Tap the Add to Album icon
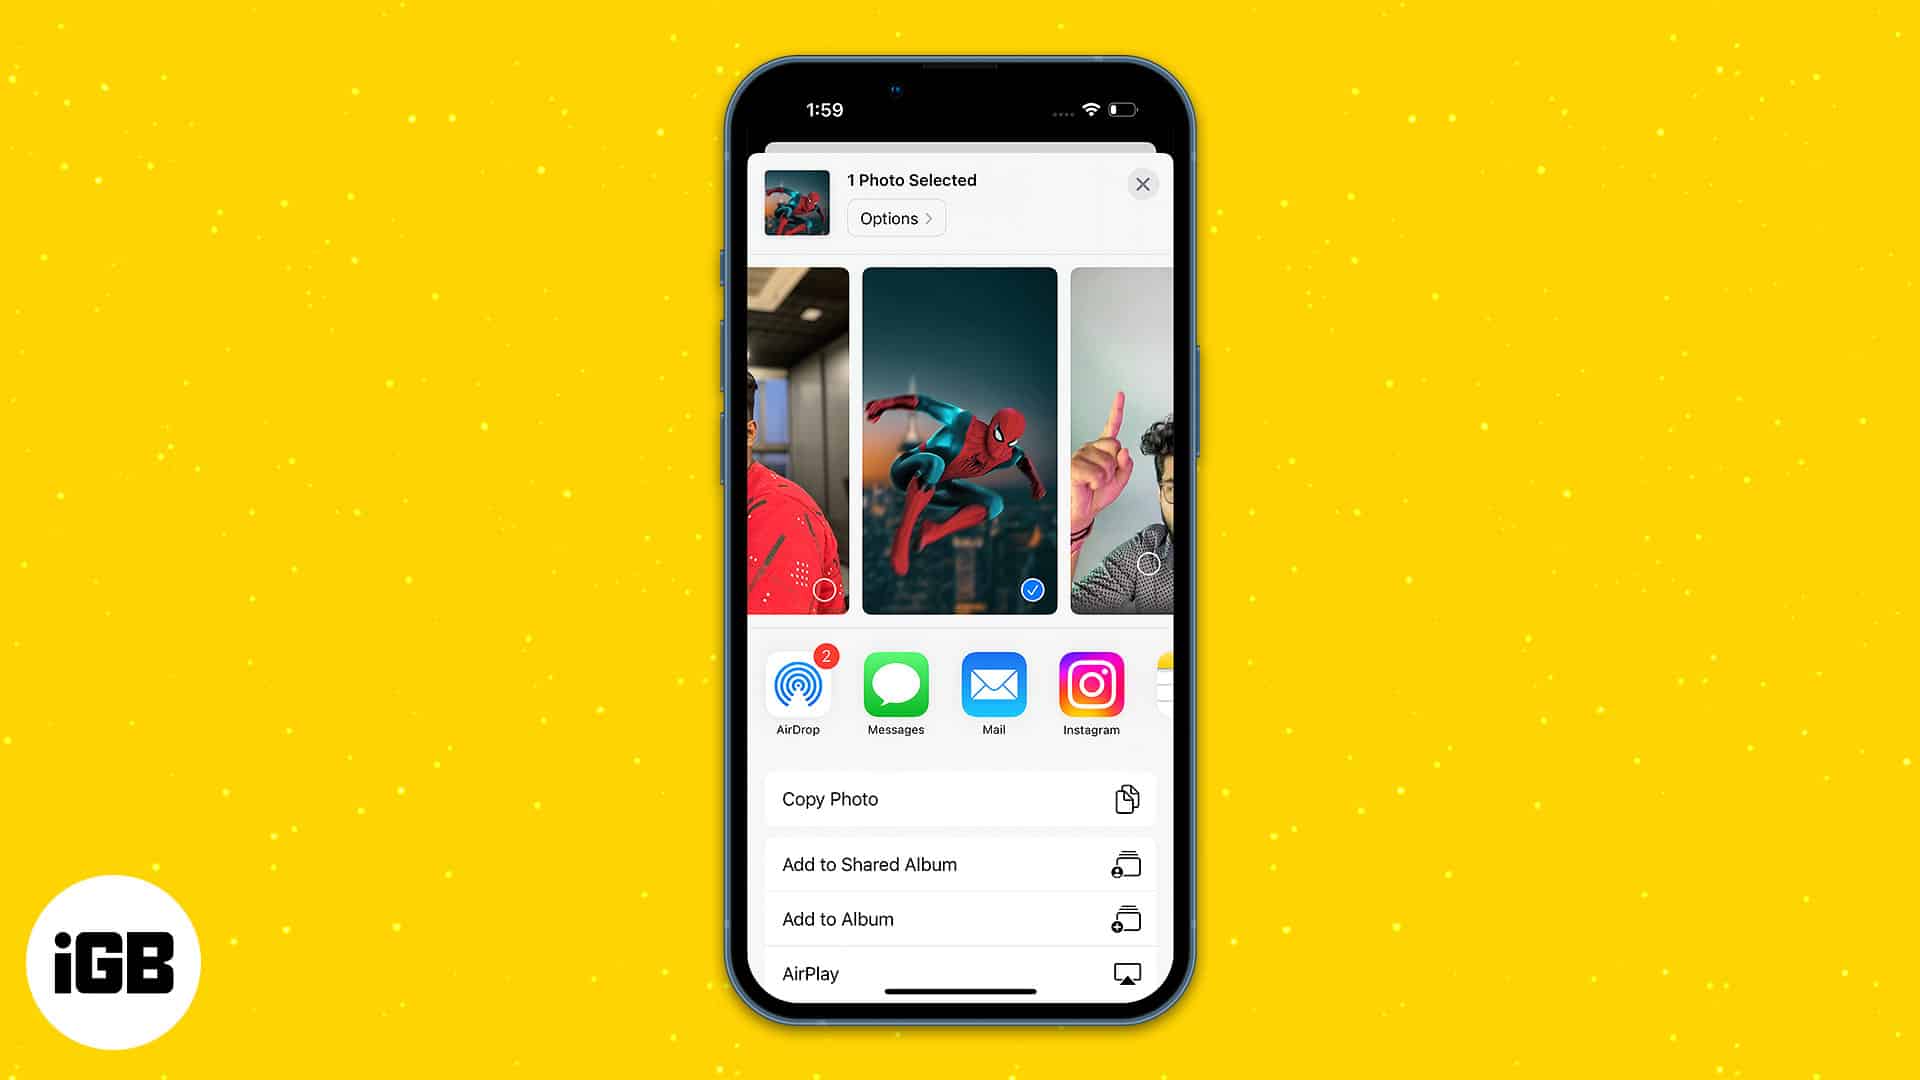Screen dimensions: 1920x1080 click(1125, 919)
